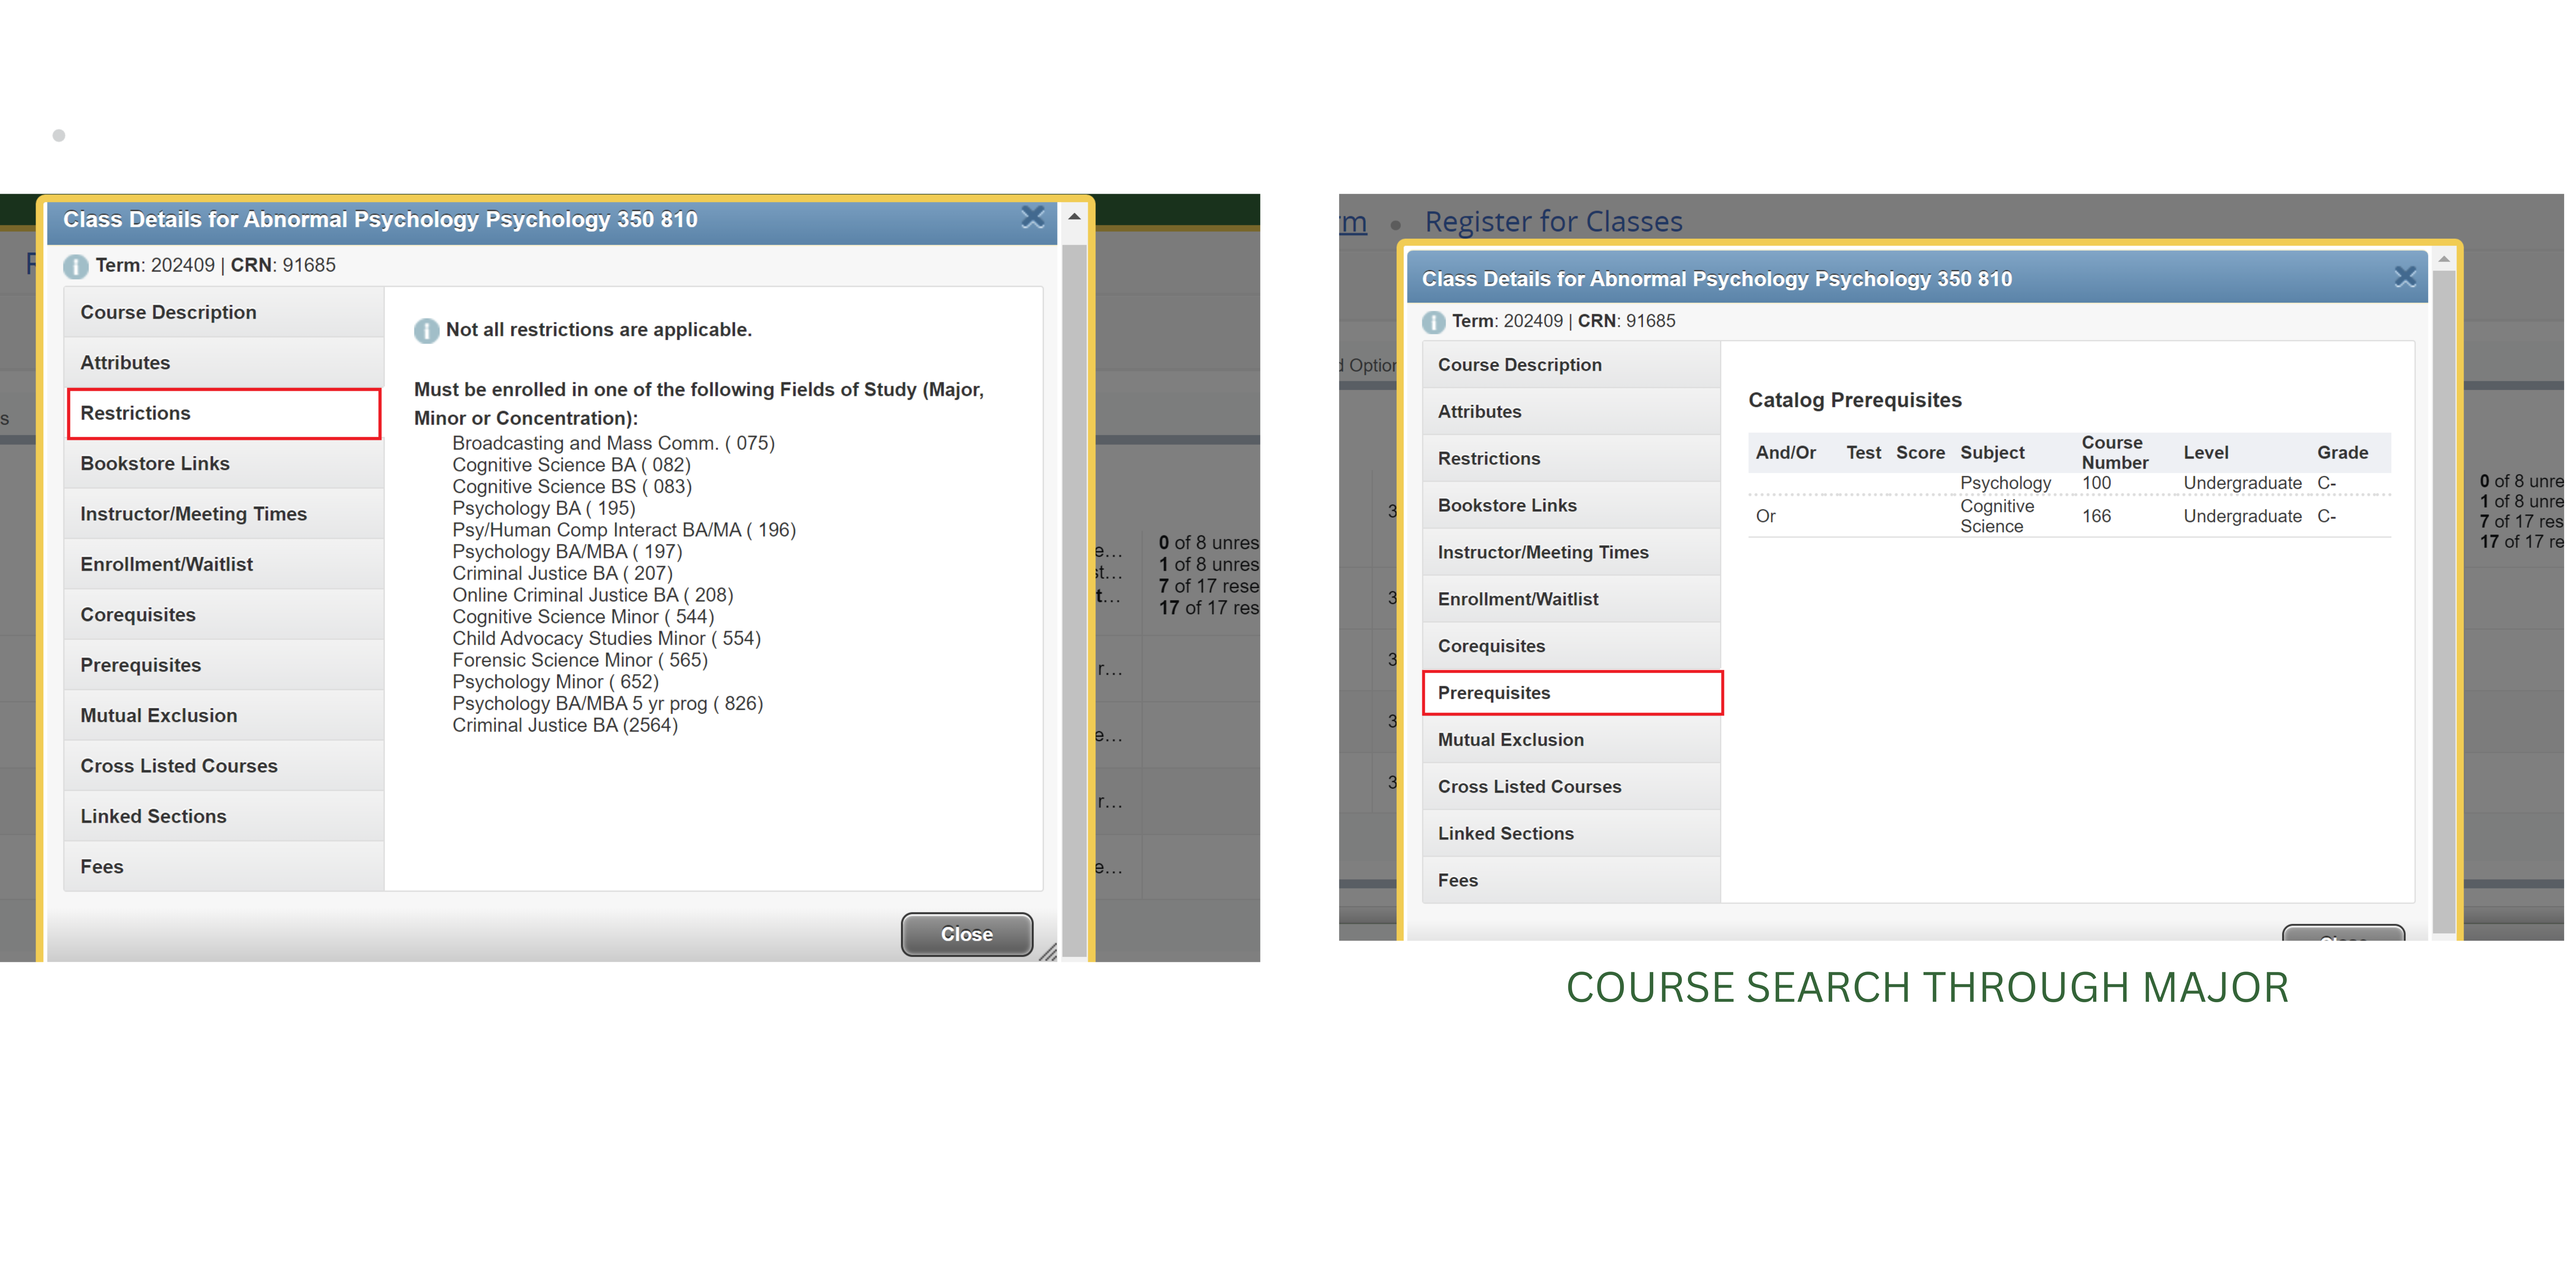Open Bookstore Links in left dialog
Image resolution: width=2576 pixels, height=1288 pixels.
224,464
